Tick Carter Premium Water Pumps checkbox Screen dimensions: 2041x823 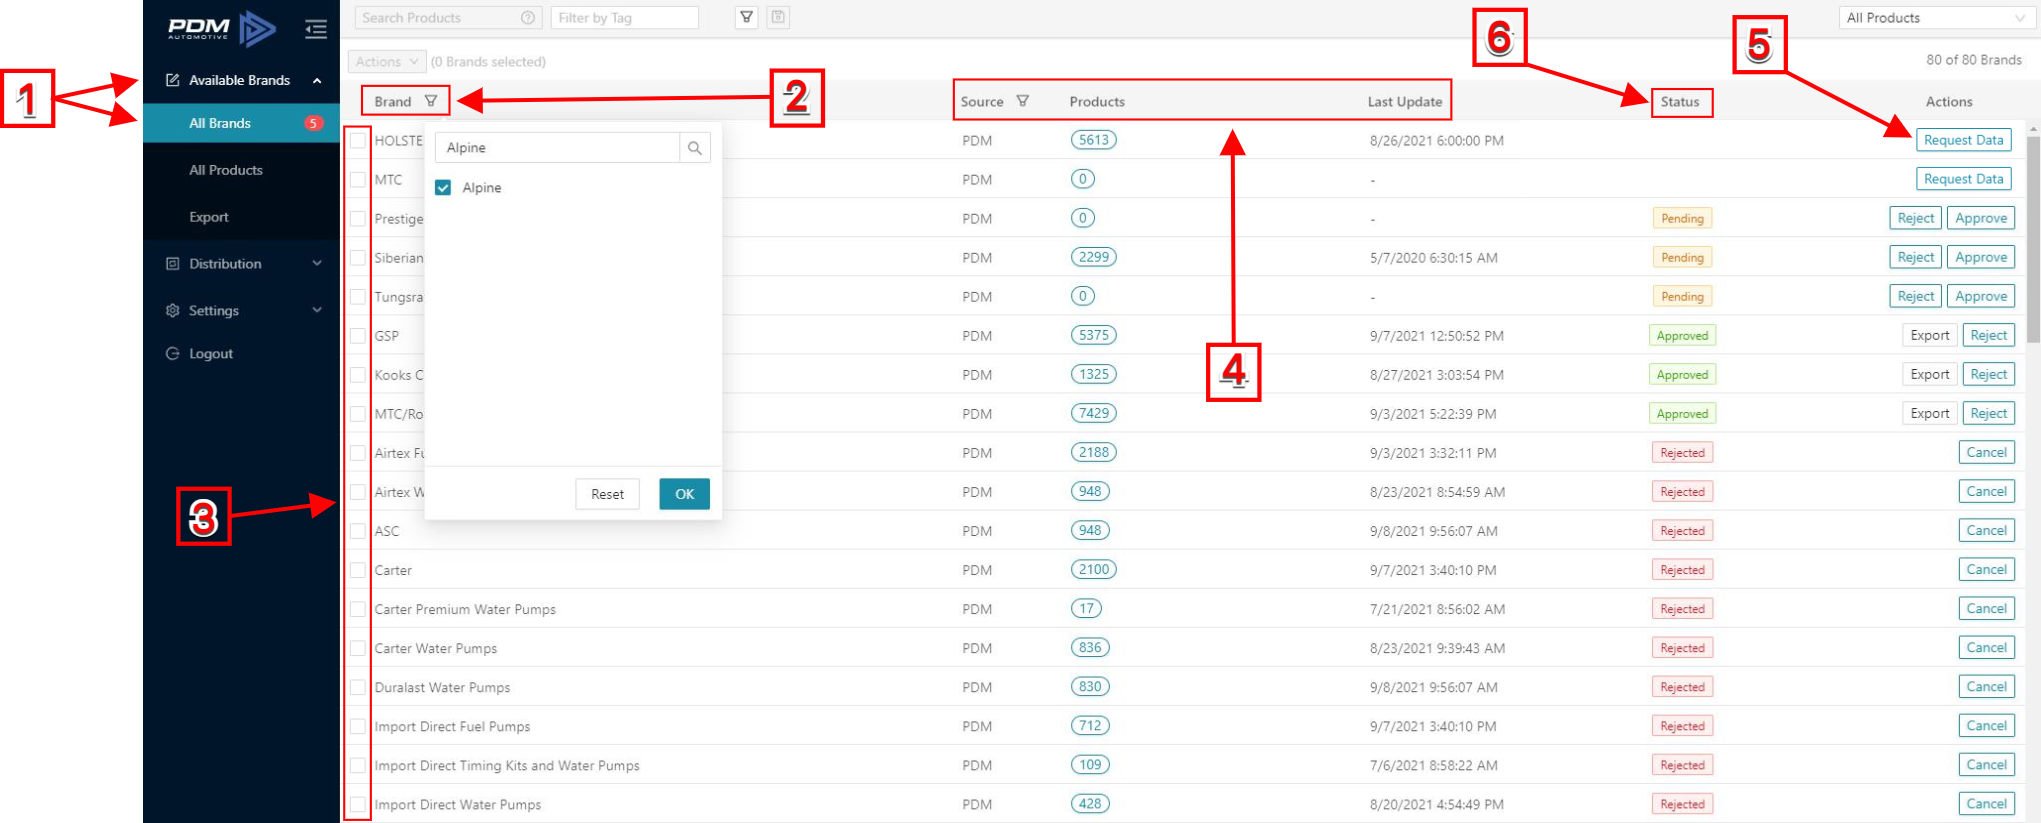pos(358,609)
